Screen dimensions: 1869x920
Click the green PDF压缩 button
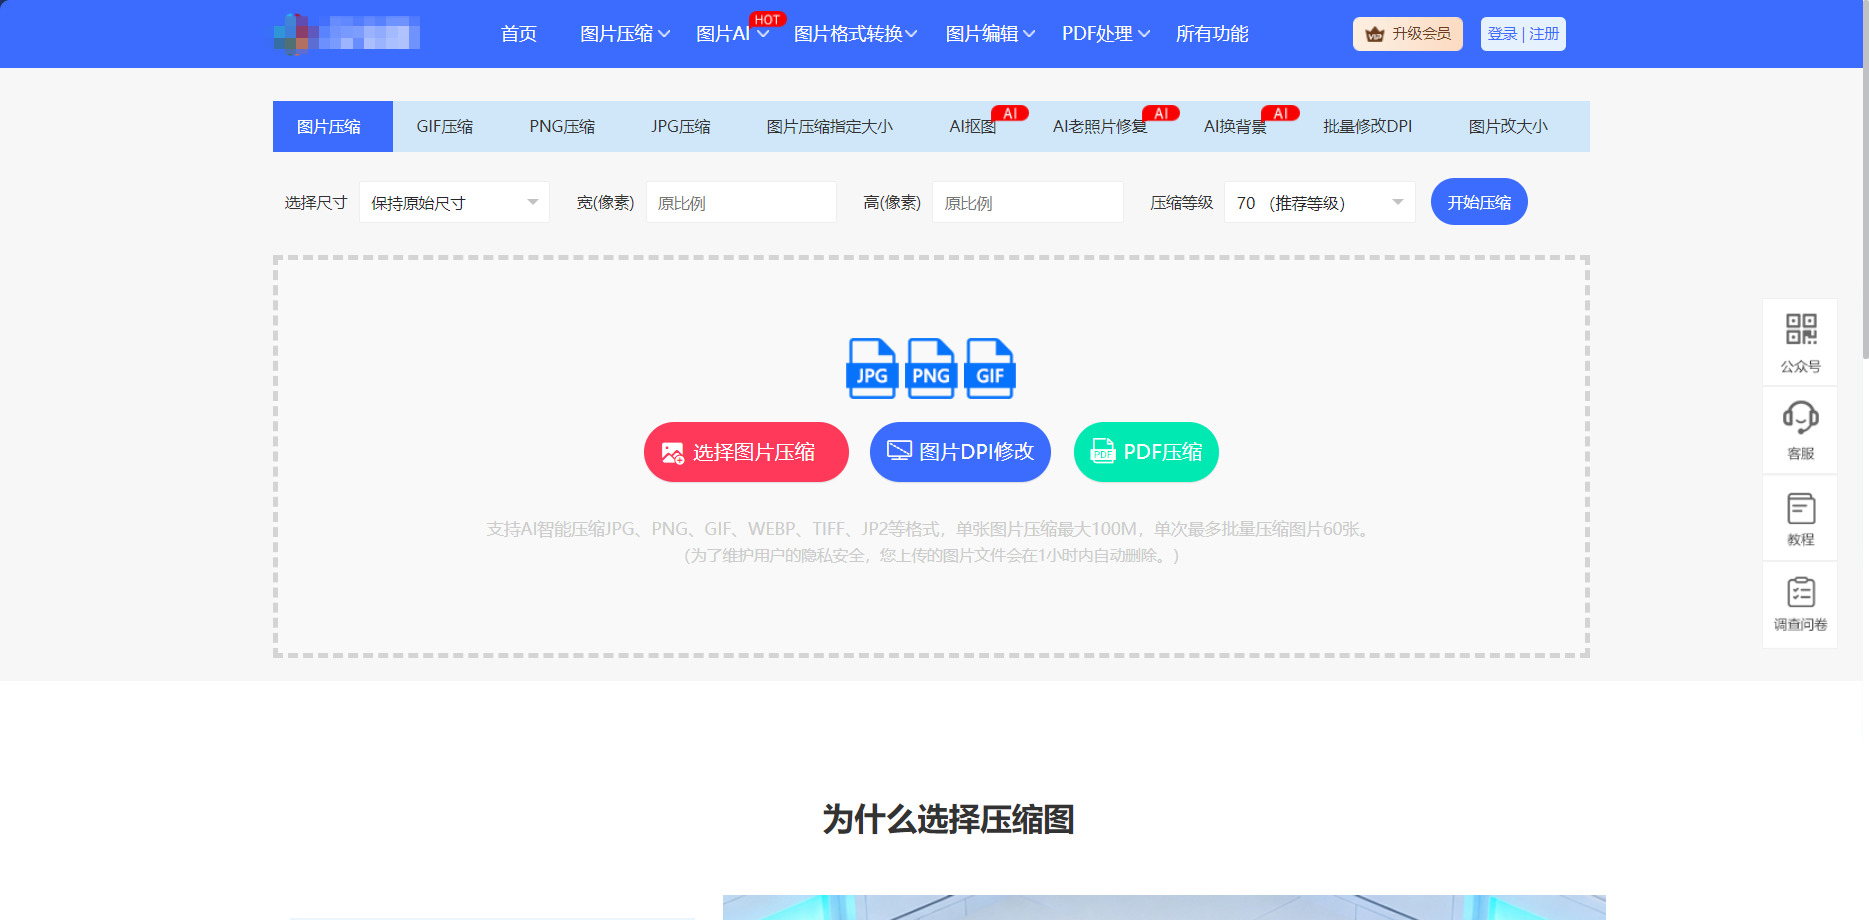1146,452
